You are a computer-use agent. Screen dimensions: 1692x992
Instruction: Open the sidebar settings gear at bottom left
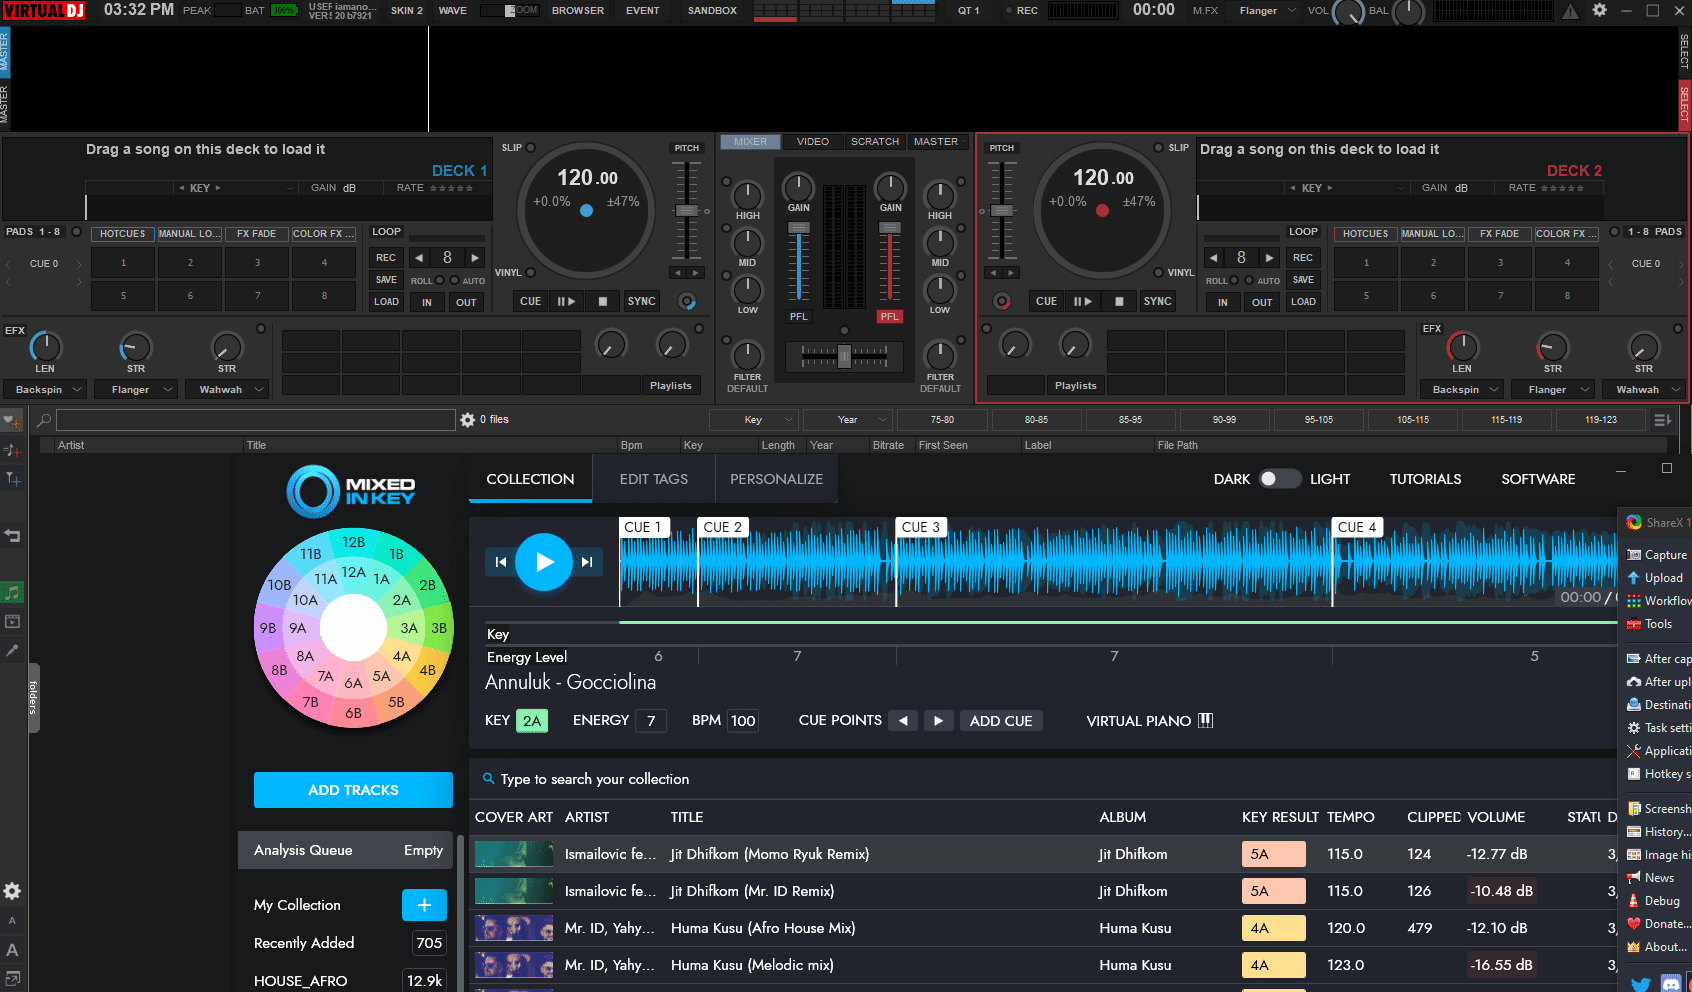click(12, 891)
